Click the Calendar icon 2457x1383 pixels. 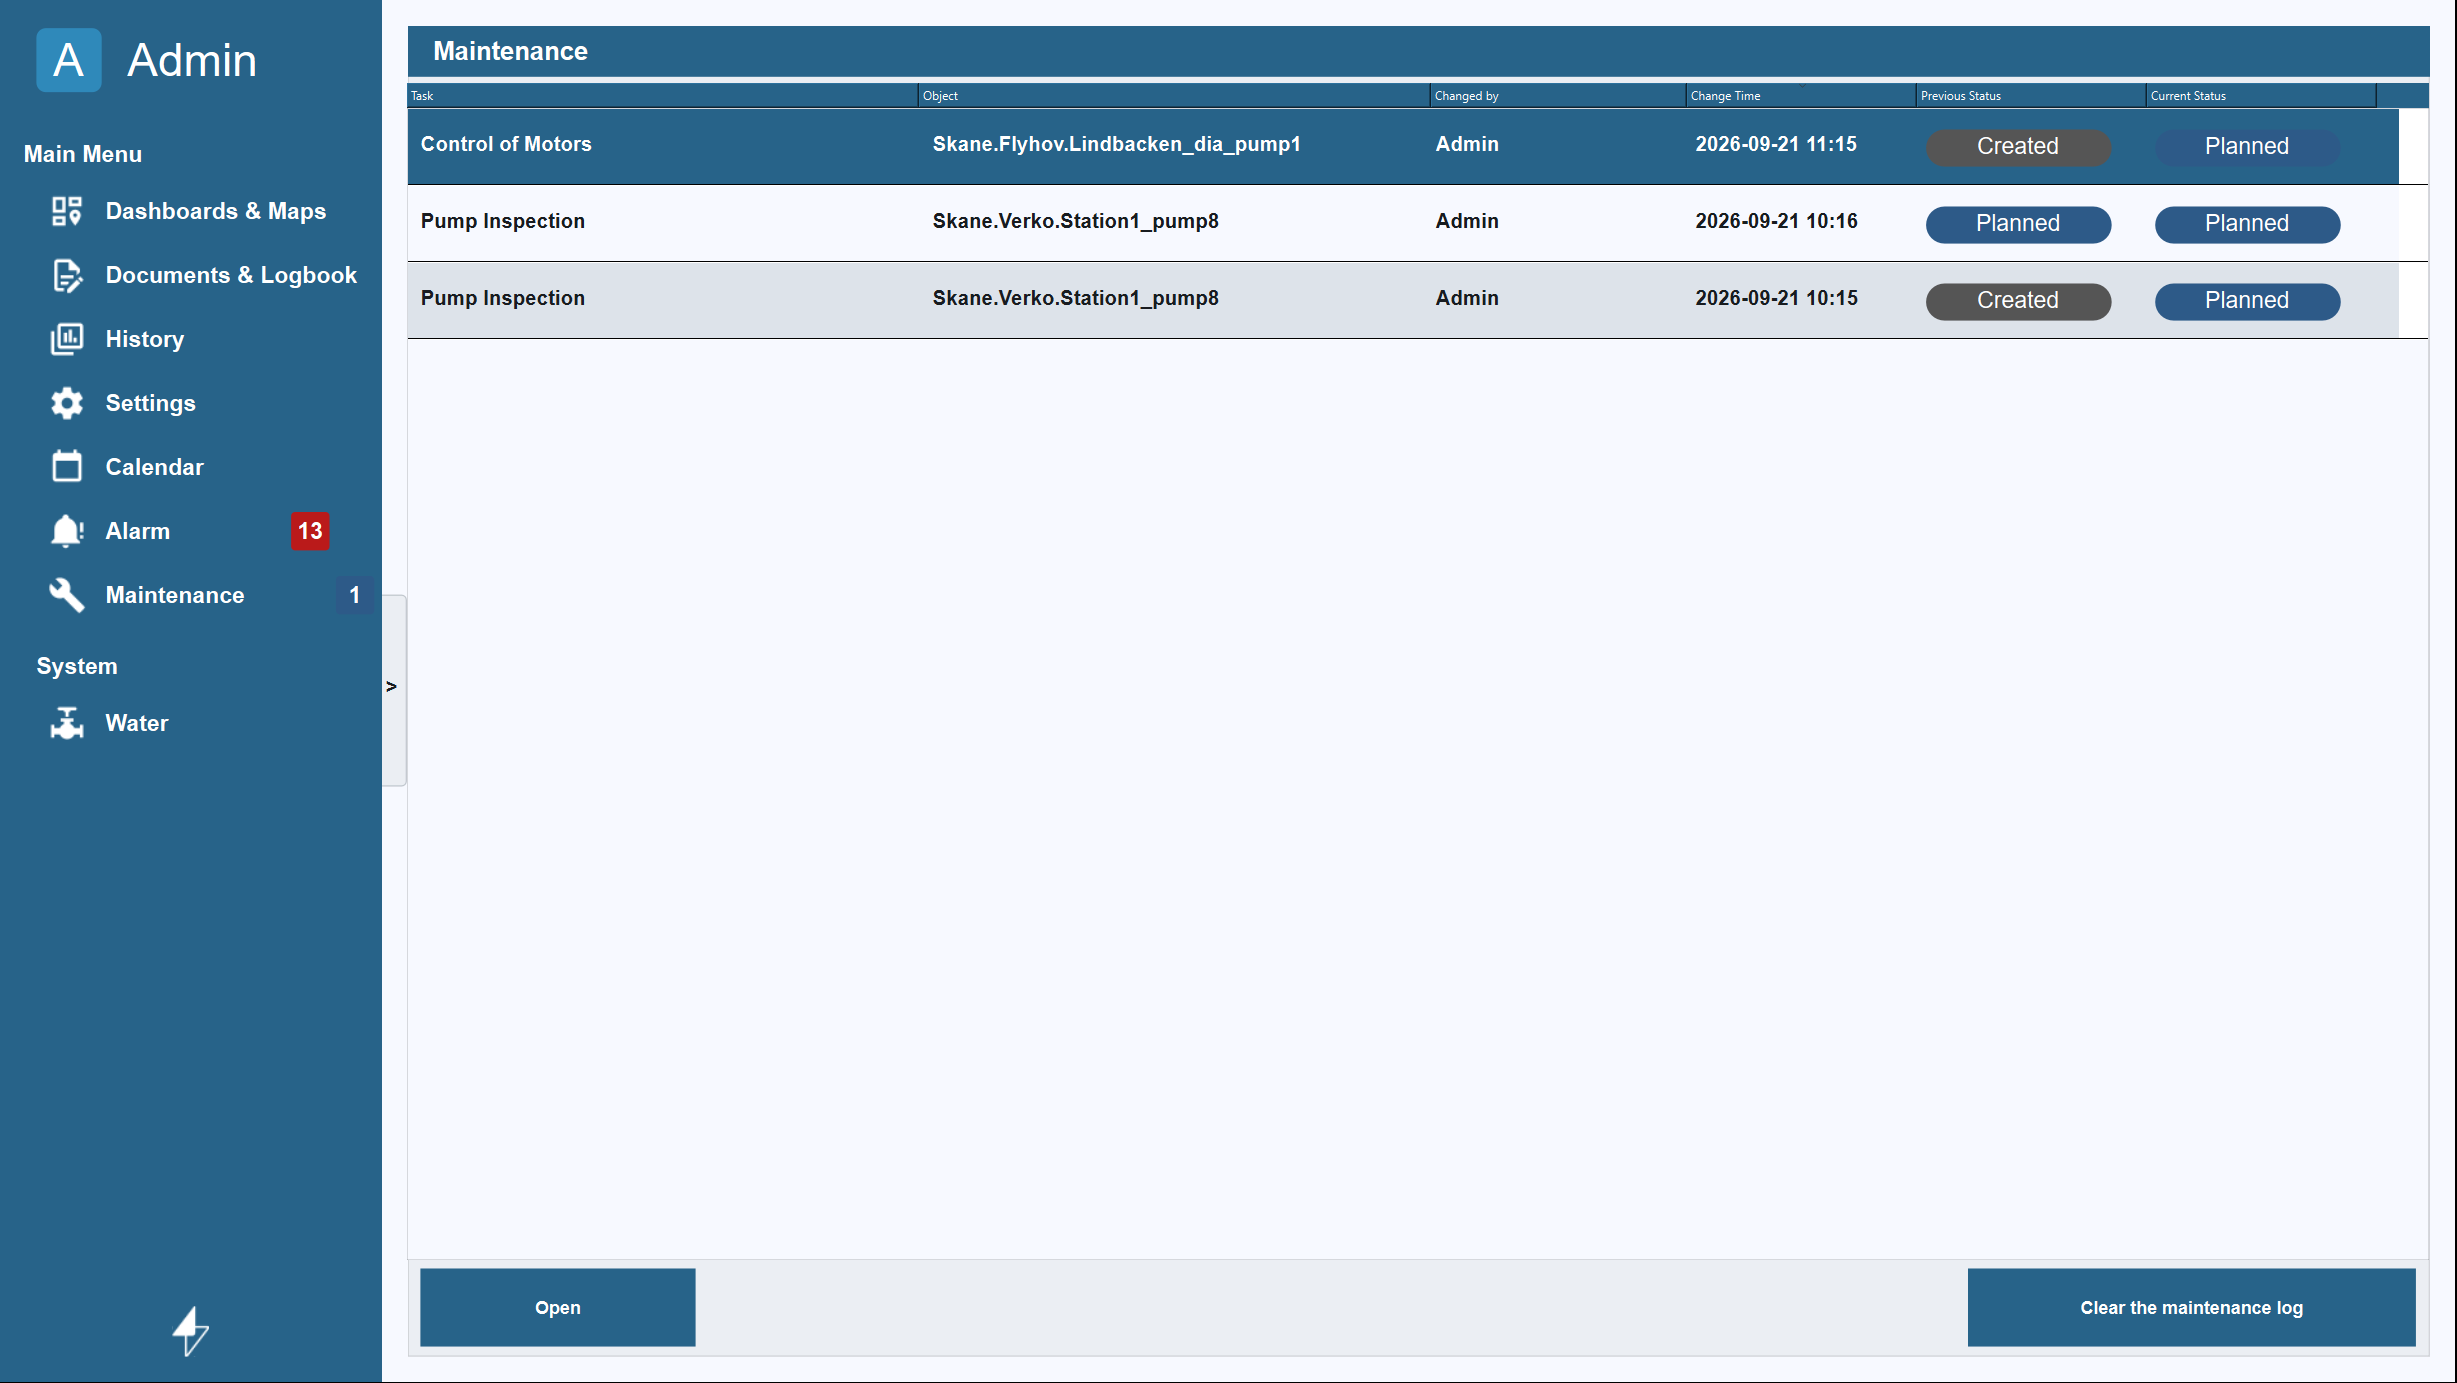[x=67, y=467]
